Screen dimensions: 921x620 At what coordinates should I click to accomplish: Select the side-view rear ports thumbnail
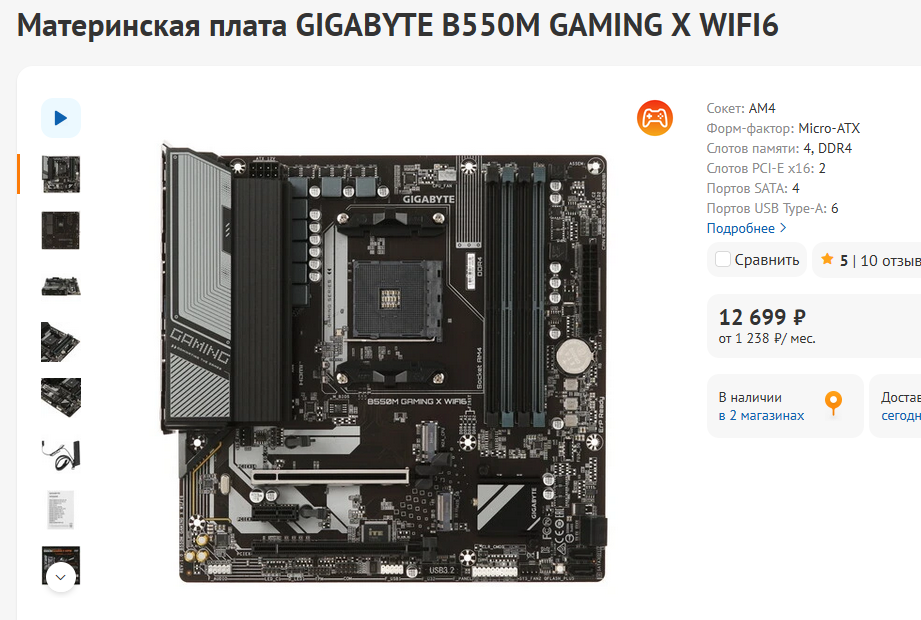click(x=60, y=287)
